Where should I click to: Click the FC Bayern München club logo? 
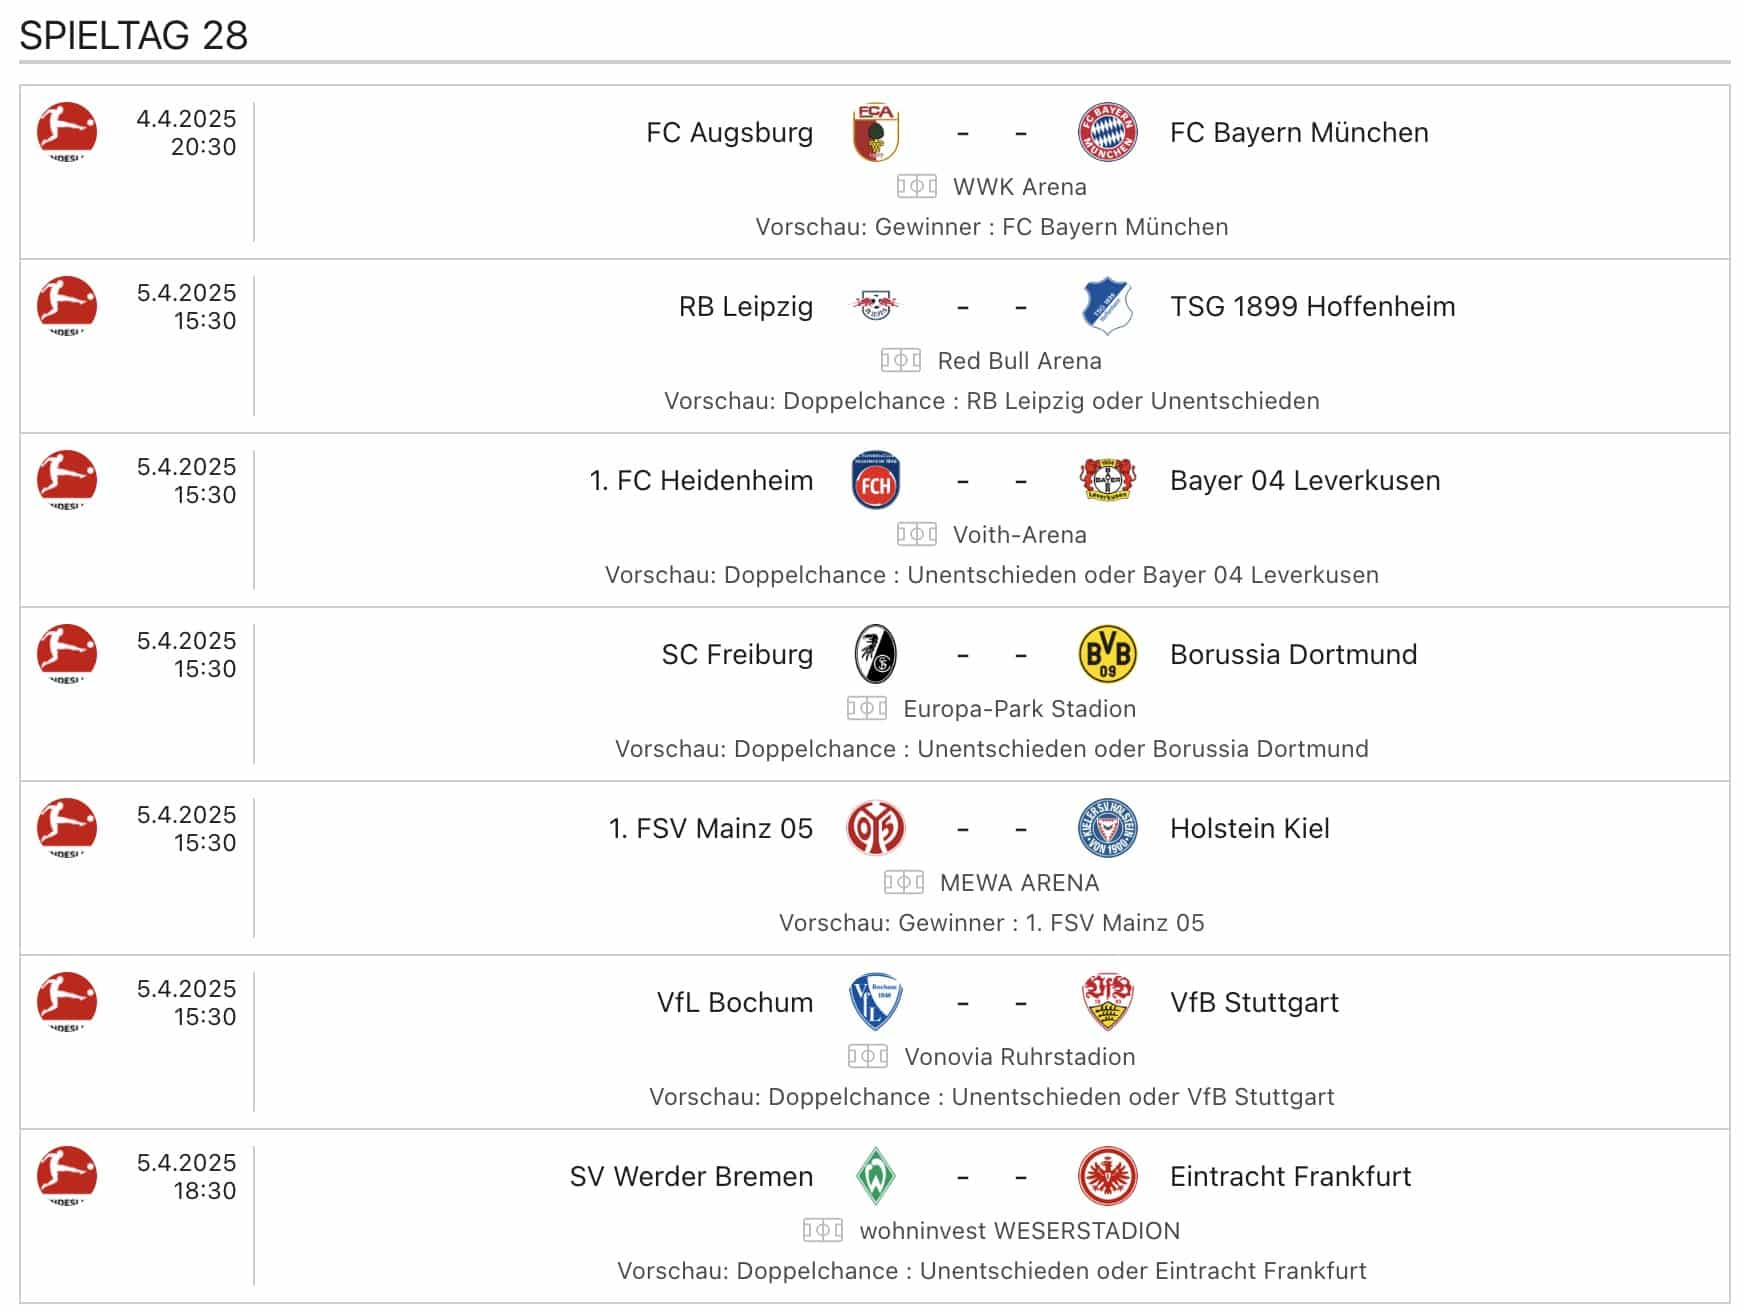click(x=1108, y=132)
